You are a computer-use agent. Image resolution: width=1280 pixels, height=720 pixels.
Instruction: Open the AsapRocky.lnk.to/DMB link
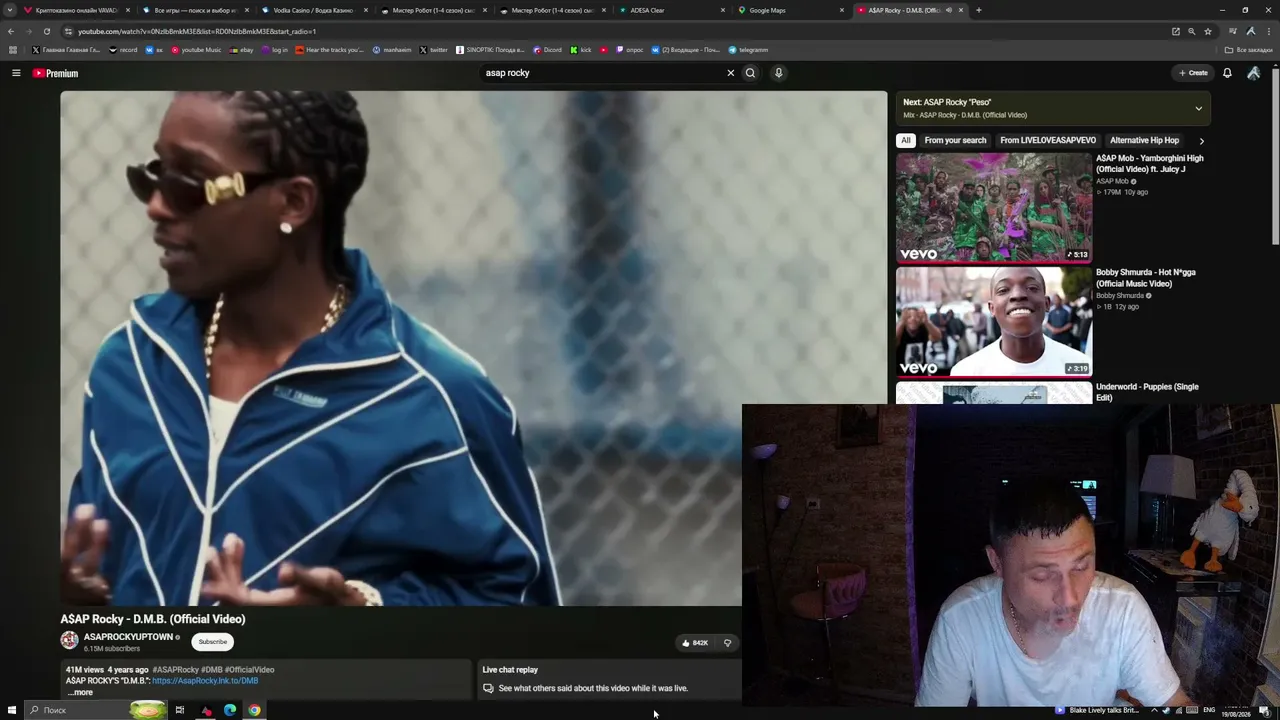tap(205, 681)
